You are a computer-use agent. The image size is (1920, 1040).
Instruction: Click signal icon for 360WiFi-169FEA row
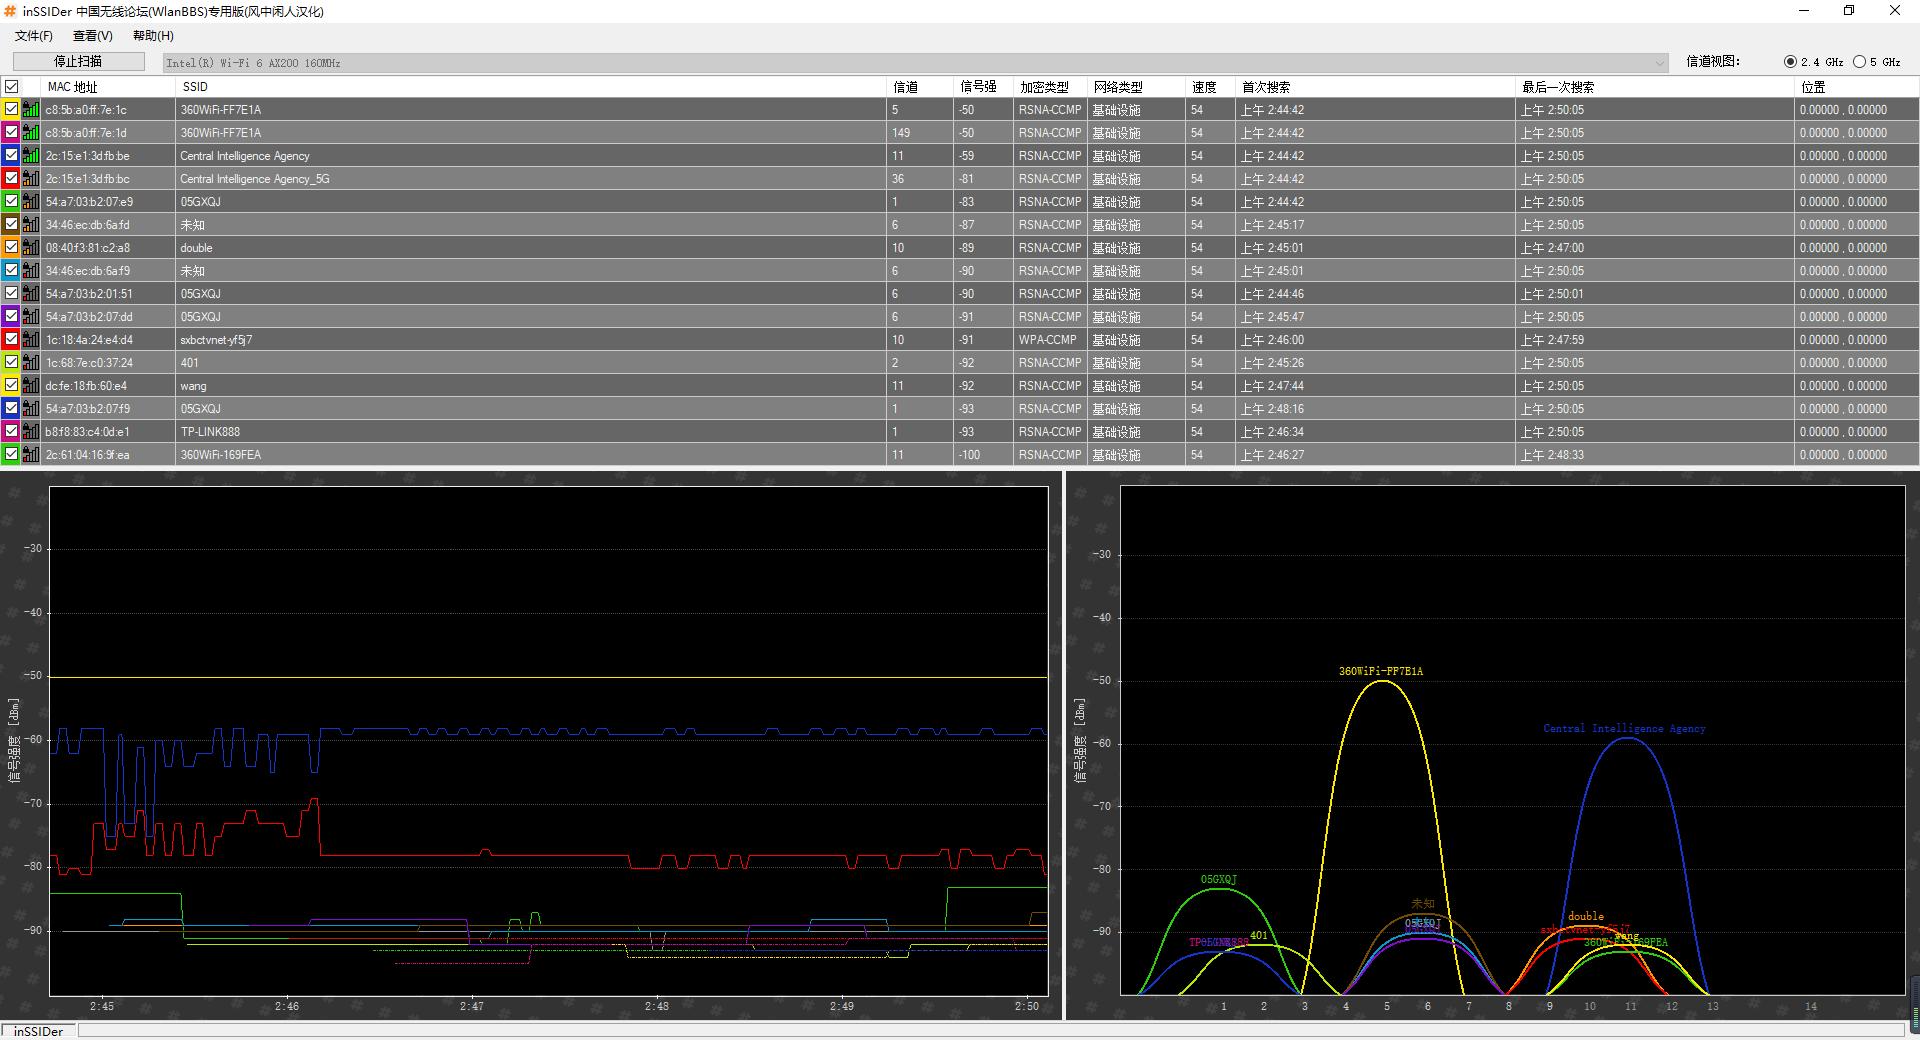click(x=31, y=455)
